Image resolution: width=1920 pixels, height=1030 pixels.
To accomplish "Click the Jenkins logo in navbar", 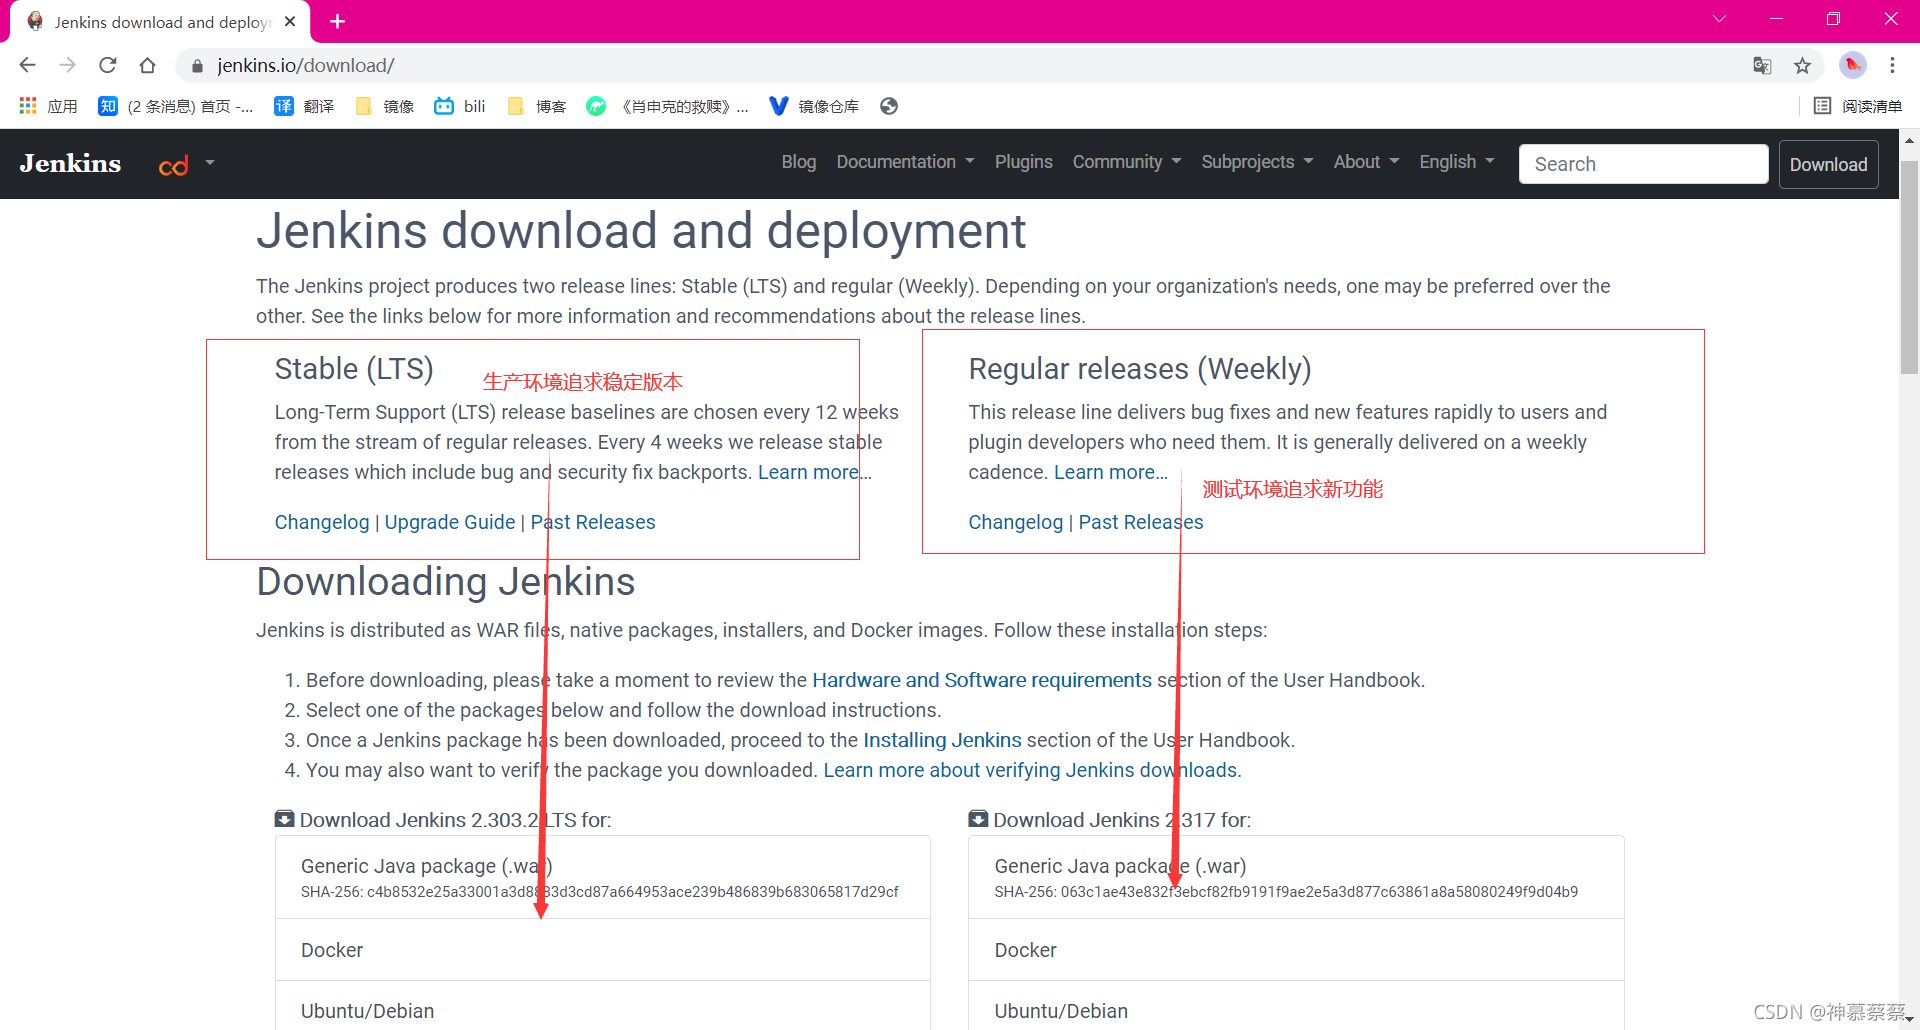I will [70, 163].
